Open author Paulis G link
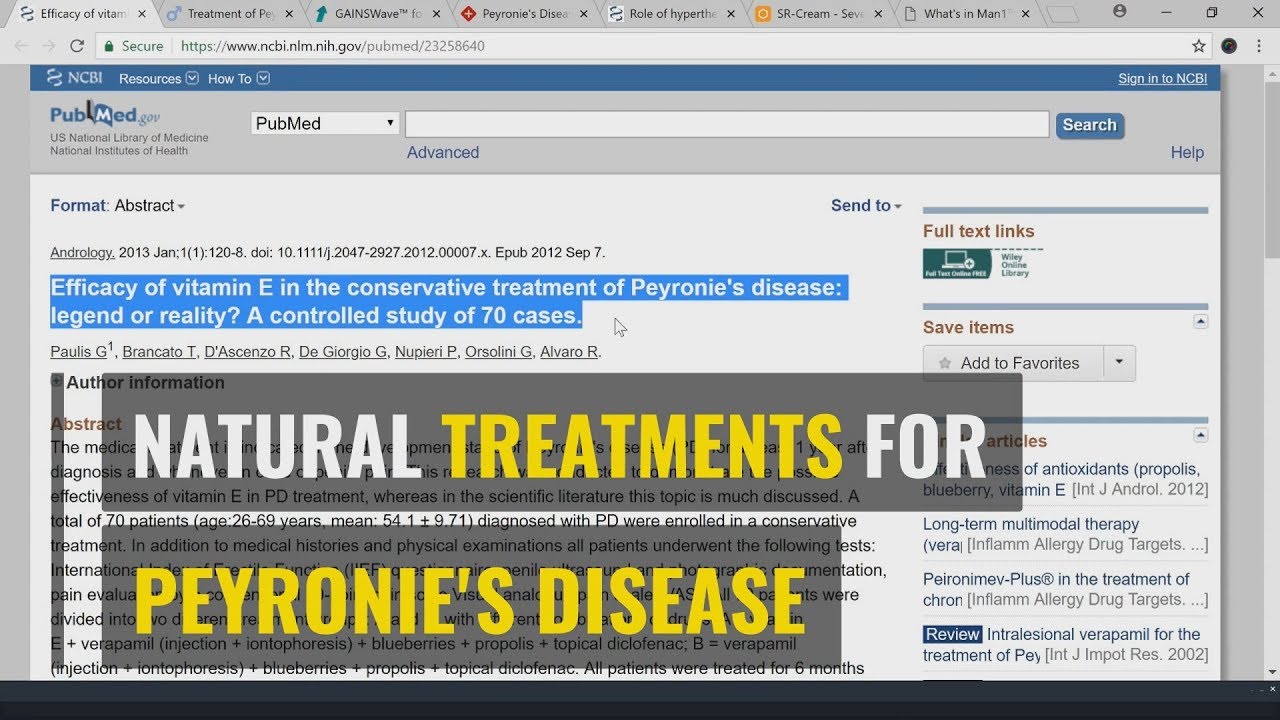The image size is (1280, 720). pyautogui.click(x=78, y=352)
